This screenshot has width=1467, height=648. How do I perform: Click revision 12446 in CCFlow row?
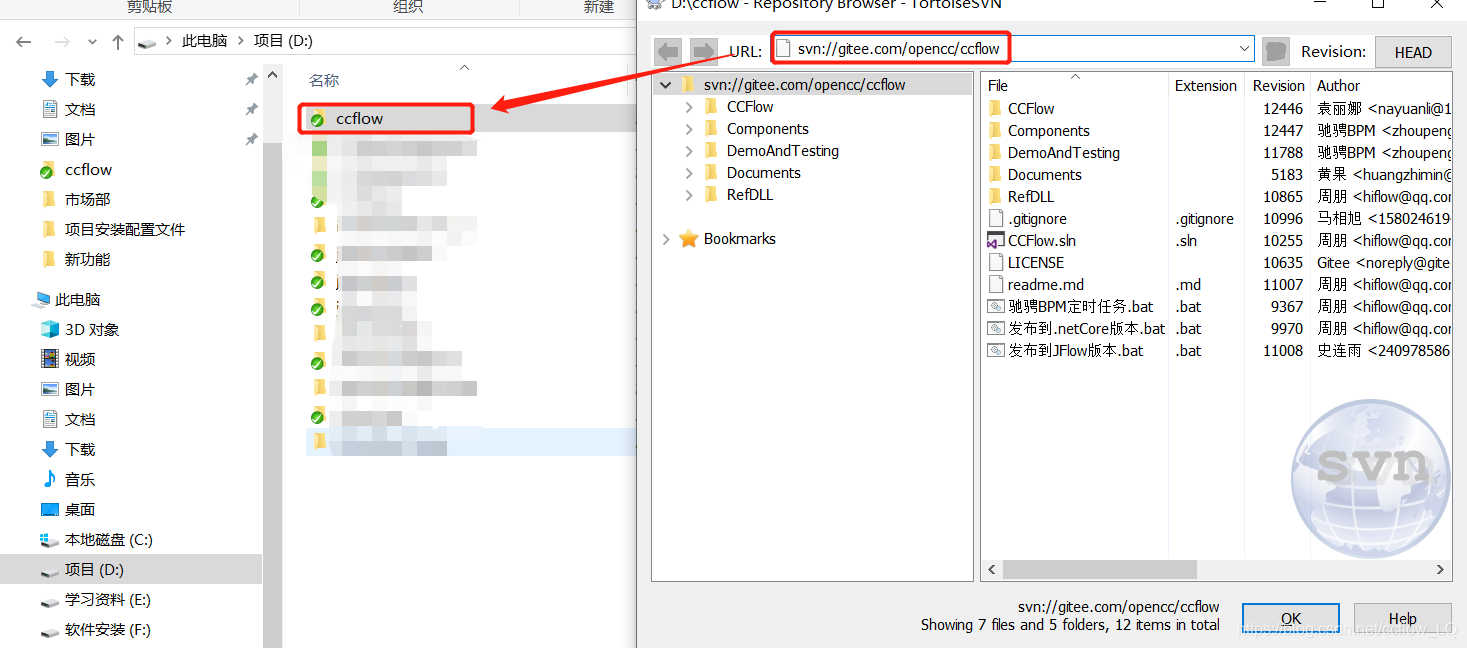coord(1282,109)
